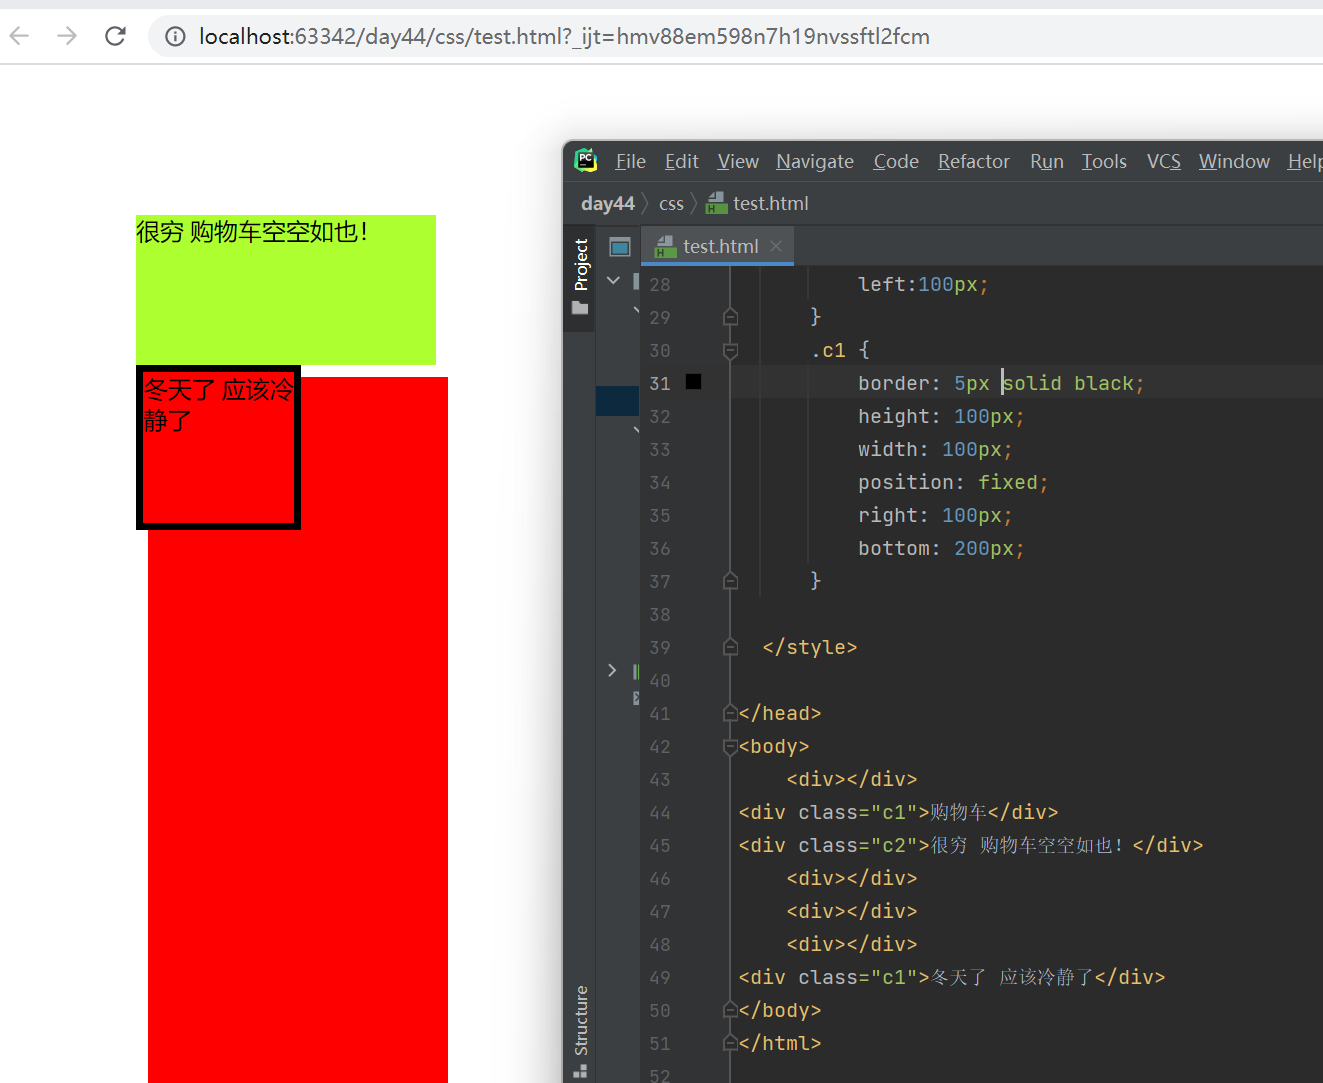Image resolution: width=1323 pixels, height=1083 pixels.
Task: Click css in the navigation breadcrumb
Action: tap(671, 204)
